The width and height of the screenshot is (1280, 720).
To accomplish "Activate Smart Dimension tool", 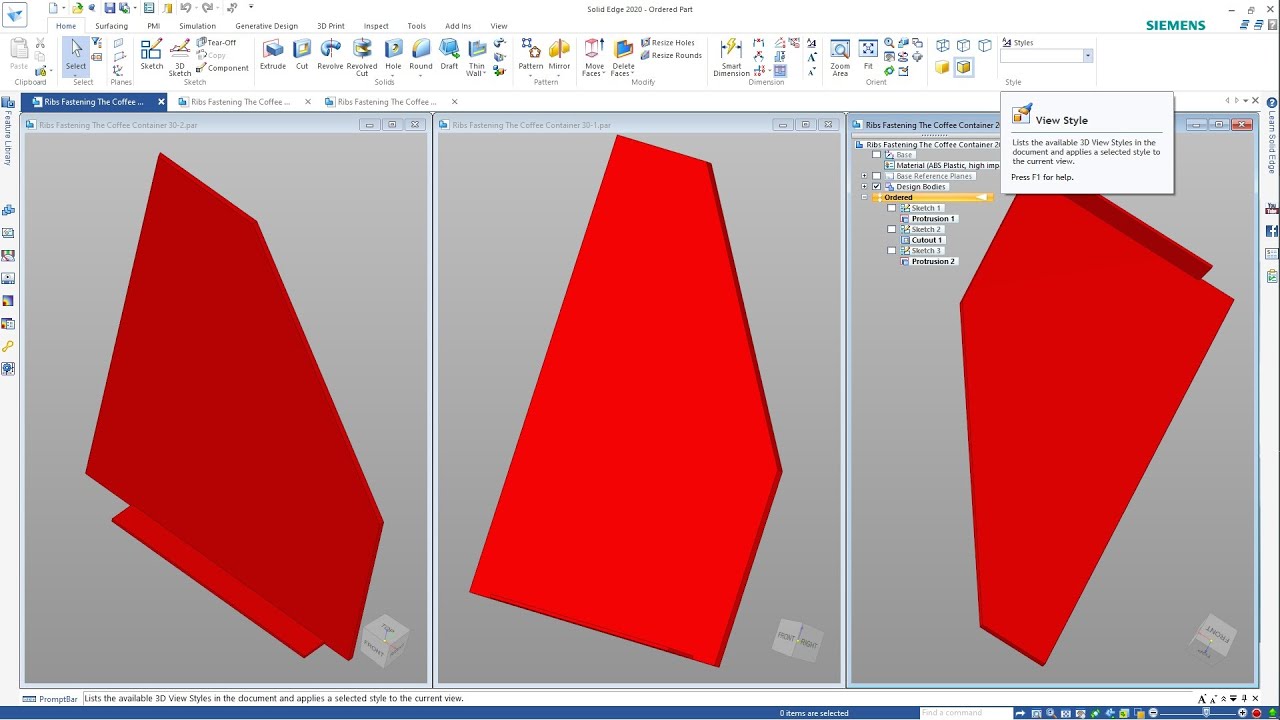I will [732, 57].
